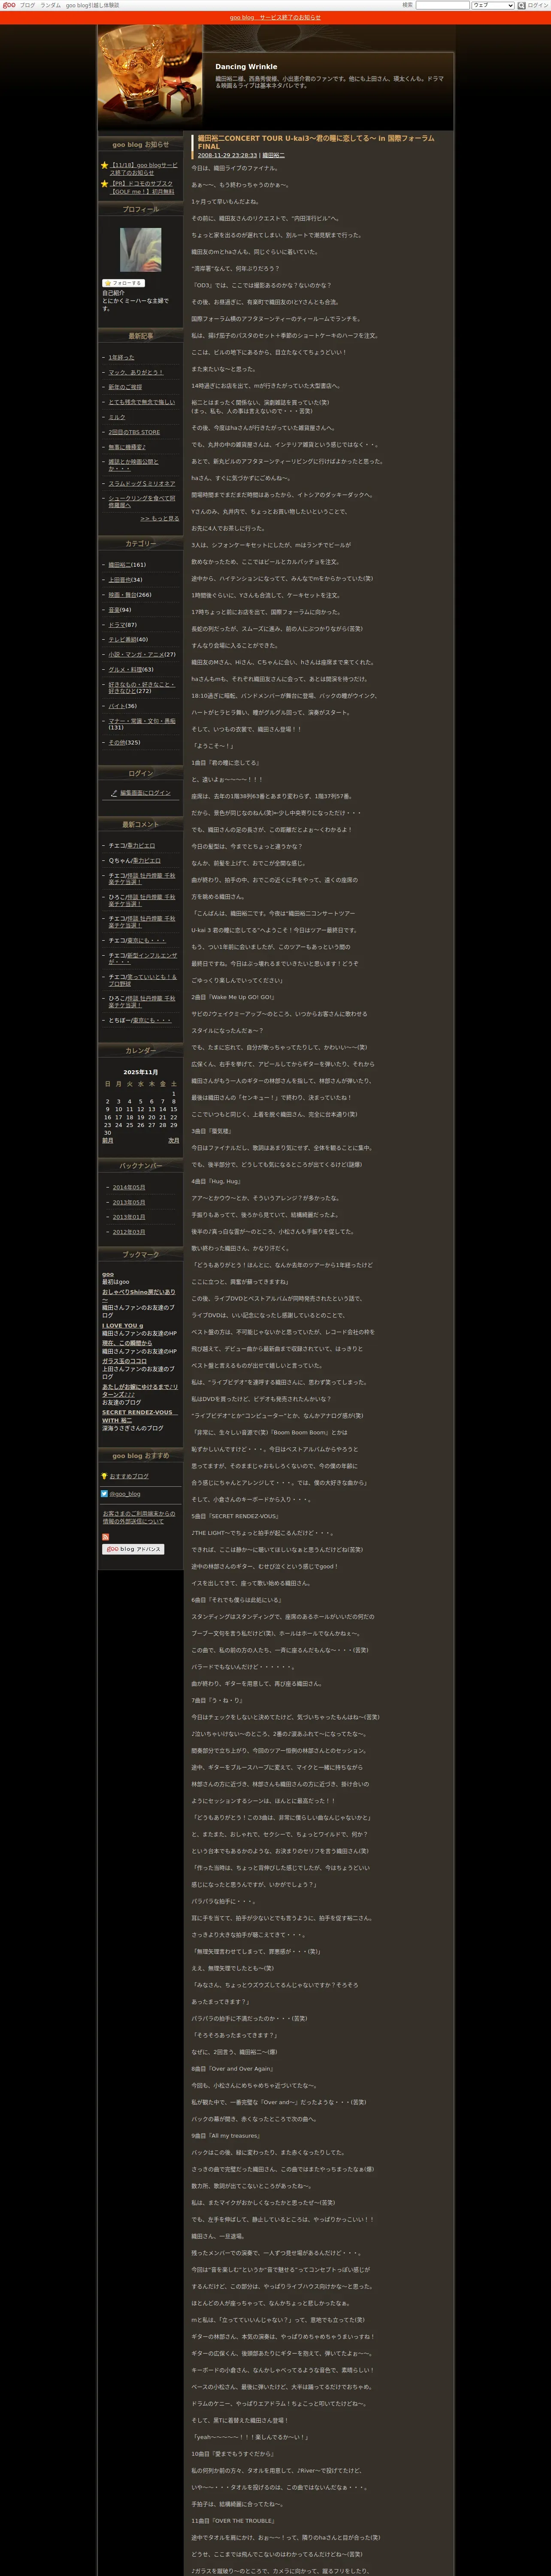551x2576 pixels.
Task: Open goo blog引越し体験談 in the top bar
Action: (x=92, y=5)
